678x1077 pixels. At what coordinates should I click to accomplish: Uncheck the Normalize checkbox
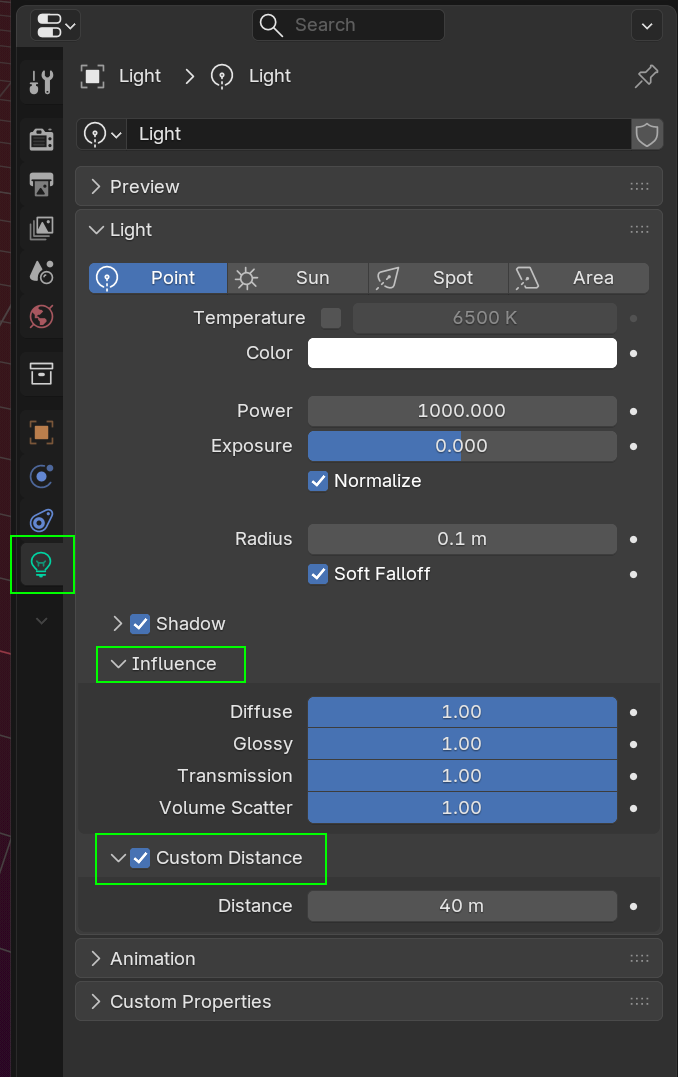[x=318, y=481]
